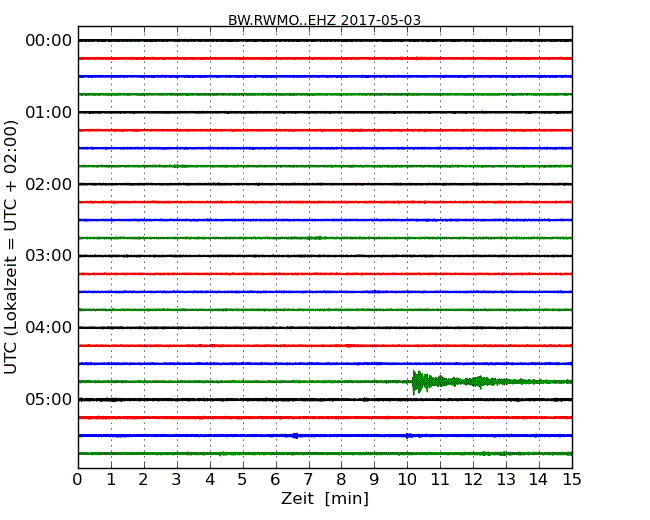Click the x-axis tick label 15
This screenshot has height=520, width=650.
(x=572, y=480)
